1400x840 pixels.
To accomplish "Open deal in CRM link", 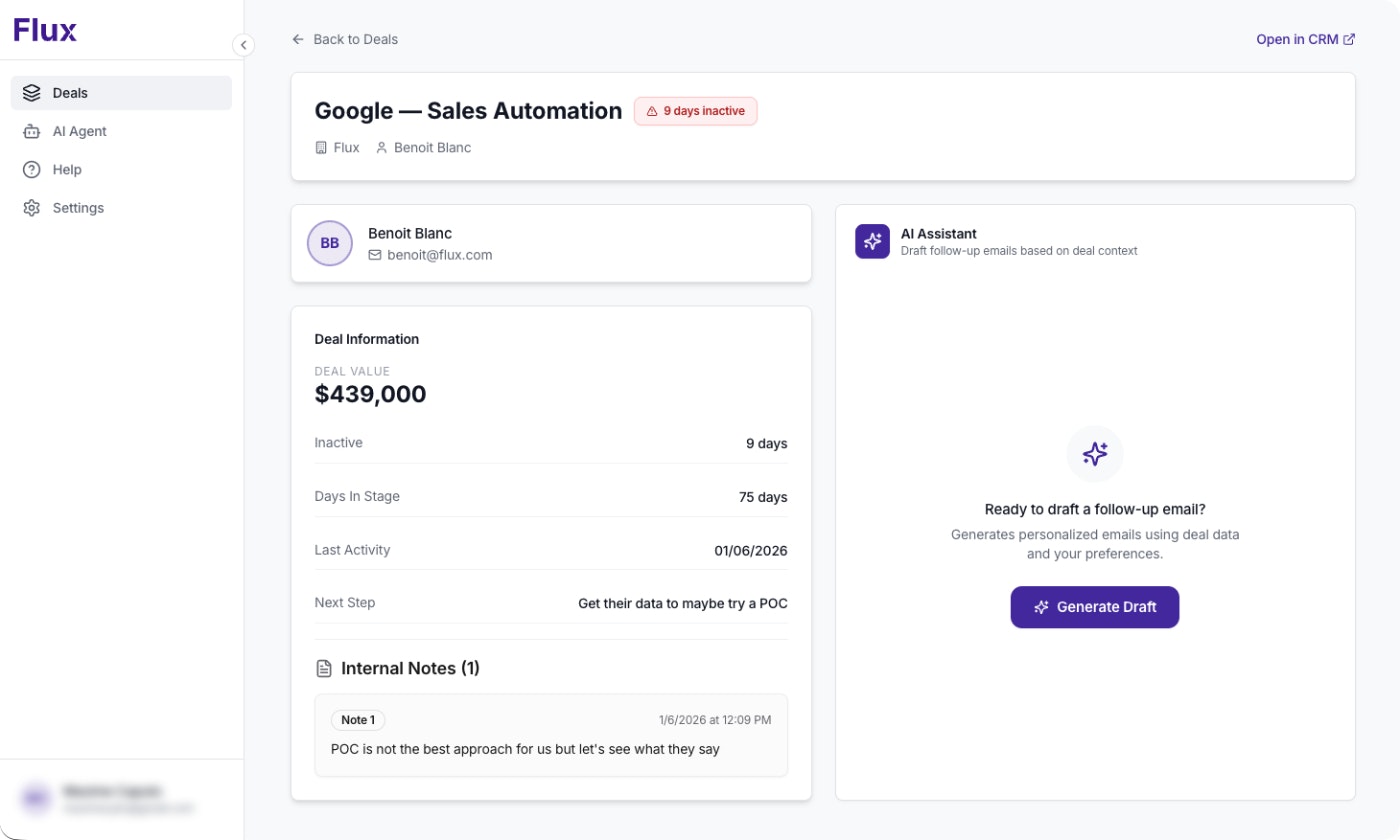I will [1306, 39].
